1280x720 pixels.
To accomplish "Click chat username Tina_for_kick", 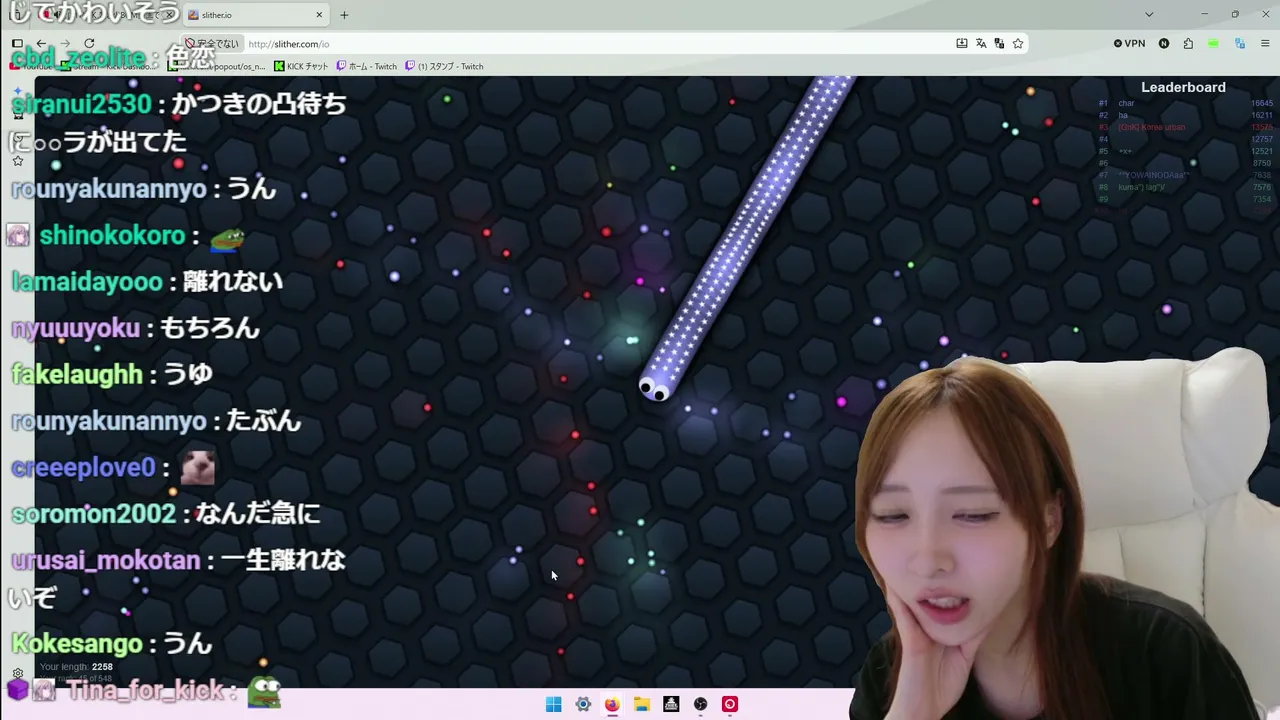I will [x=146, y=691].
